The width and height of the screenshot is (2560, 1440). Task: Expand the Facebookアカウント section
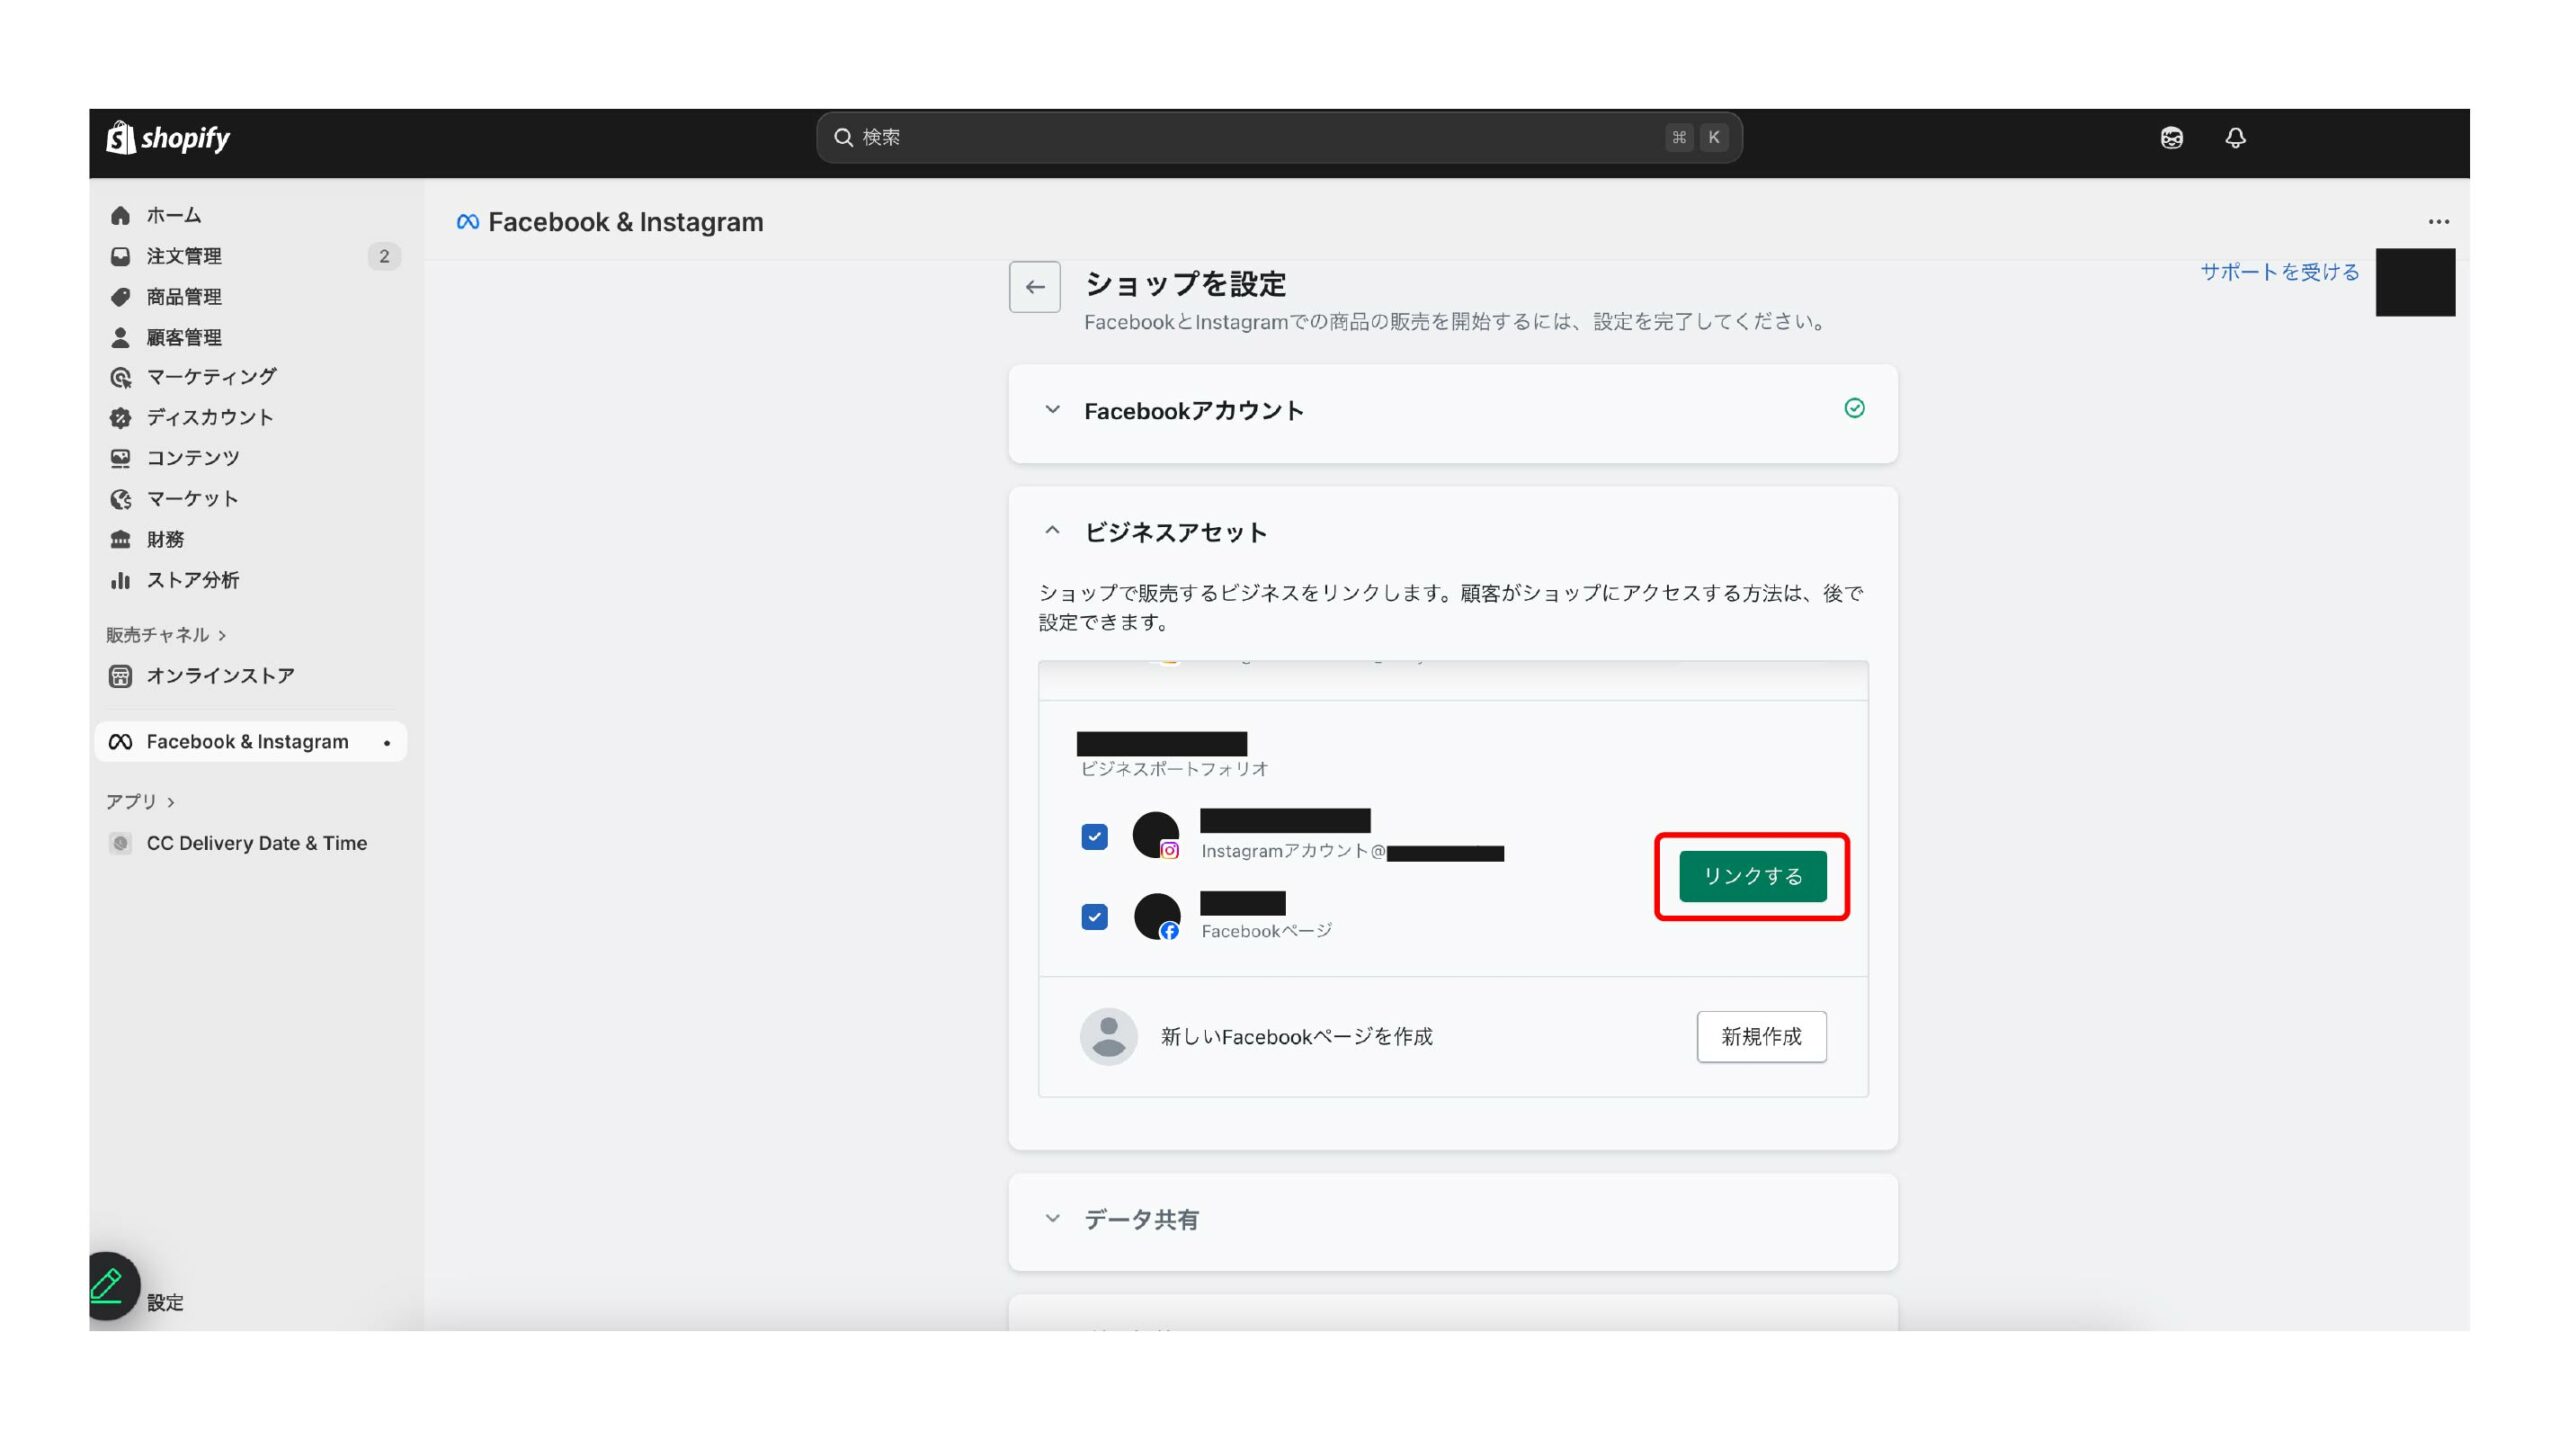click(x=1052, y=410)
